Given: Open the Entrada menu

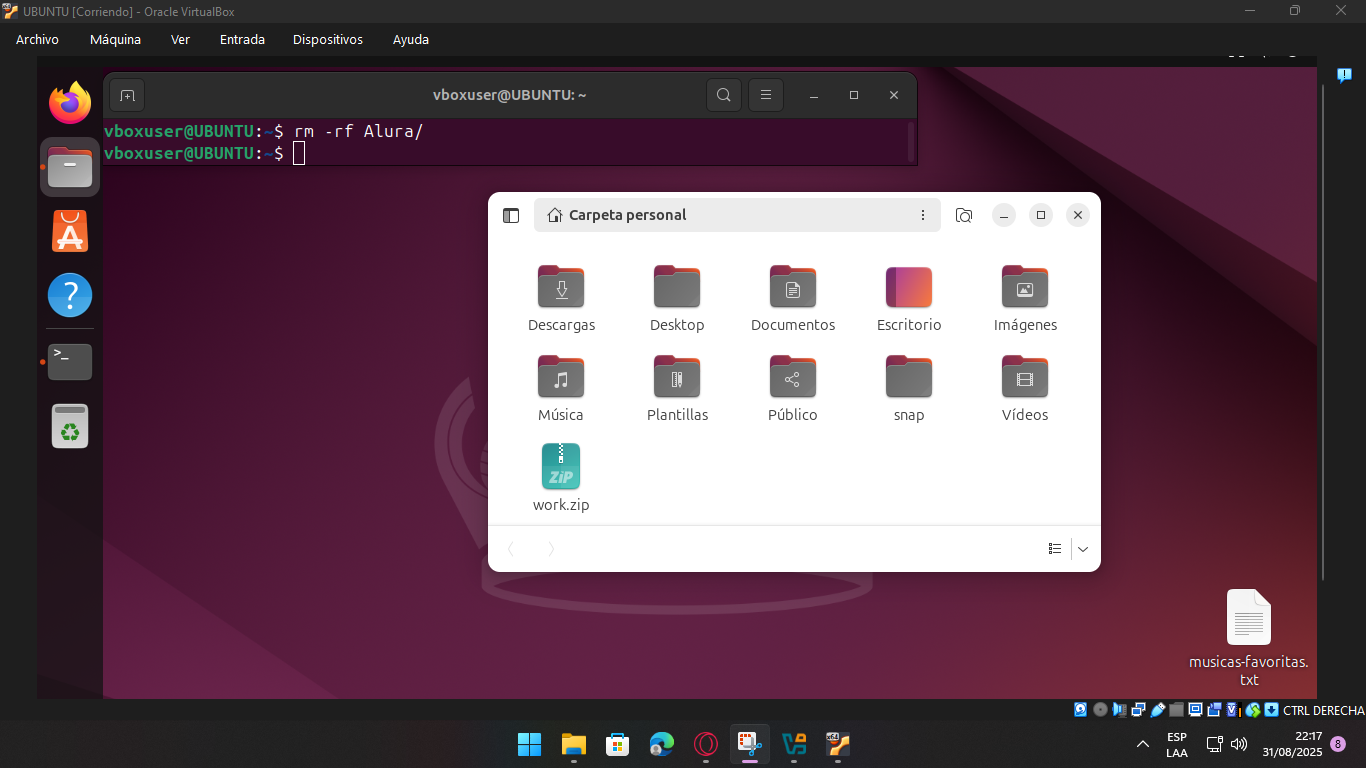Looking at the screenshot, I should (x=242, y=39).
